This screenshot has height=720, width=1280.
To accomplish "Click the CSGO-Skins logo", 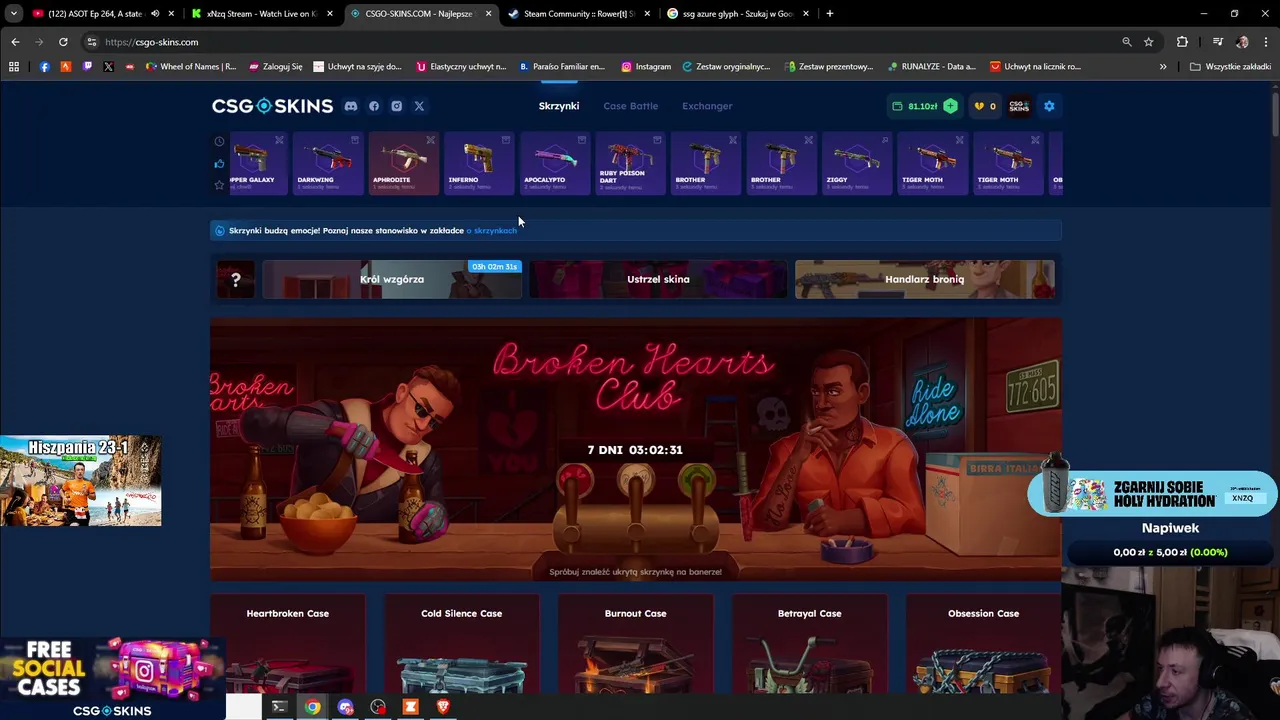I will click(272, 106).
